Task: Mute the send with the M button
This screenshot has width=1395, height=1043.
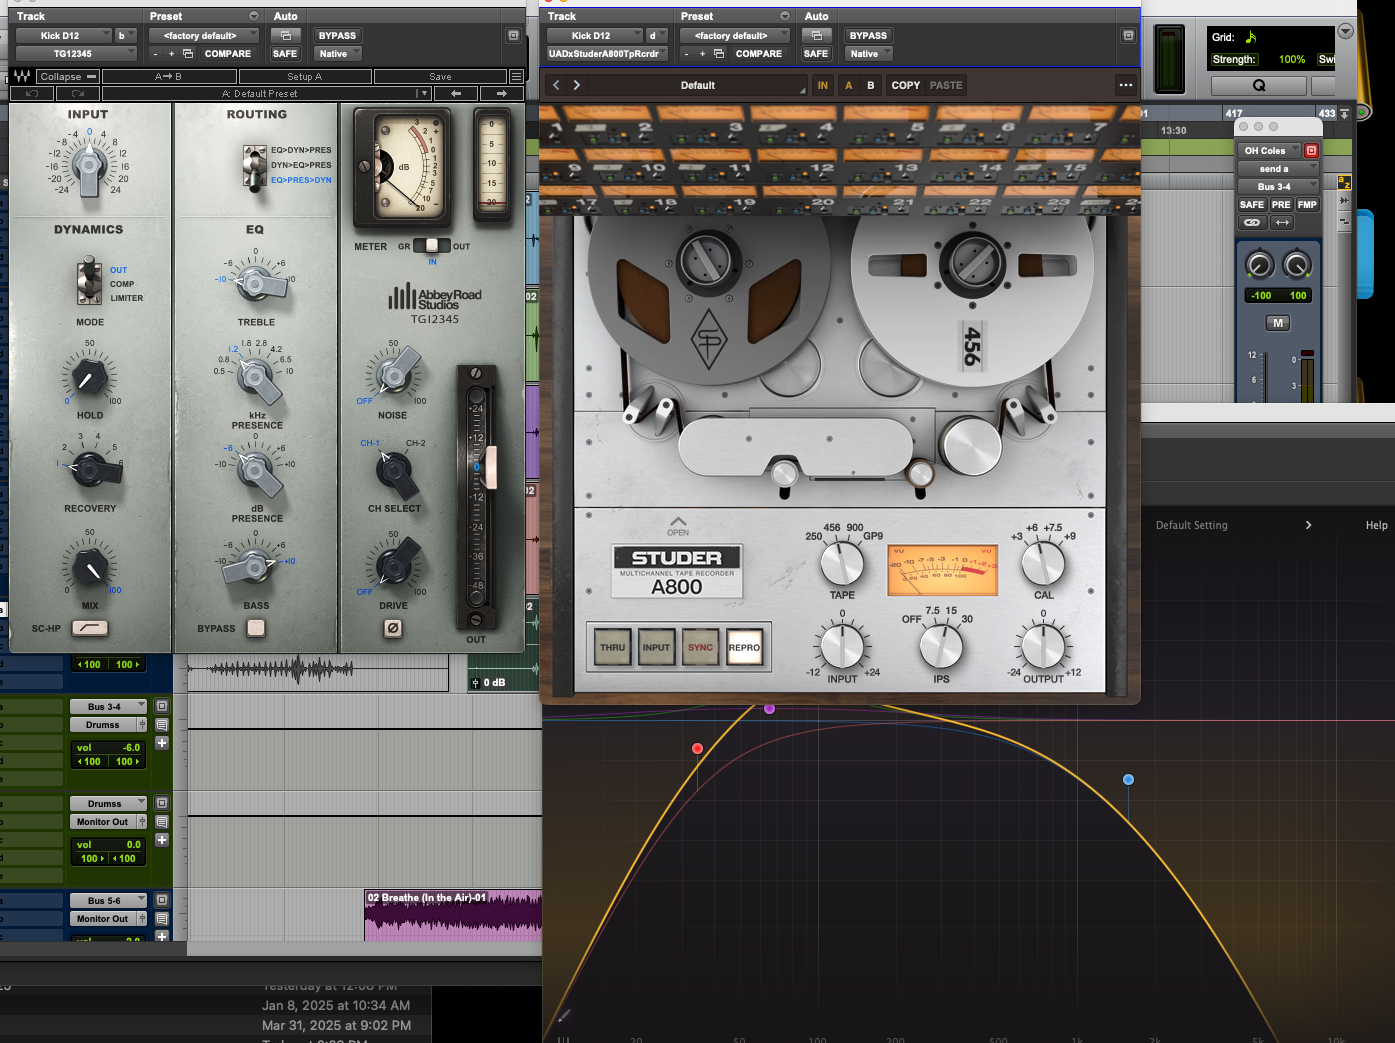Action: tap(1278, 323)
